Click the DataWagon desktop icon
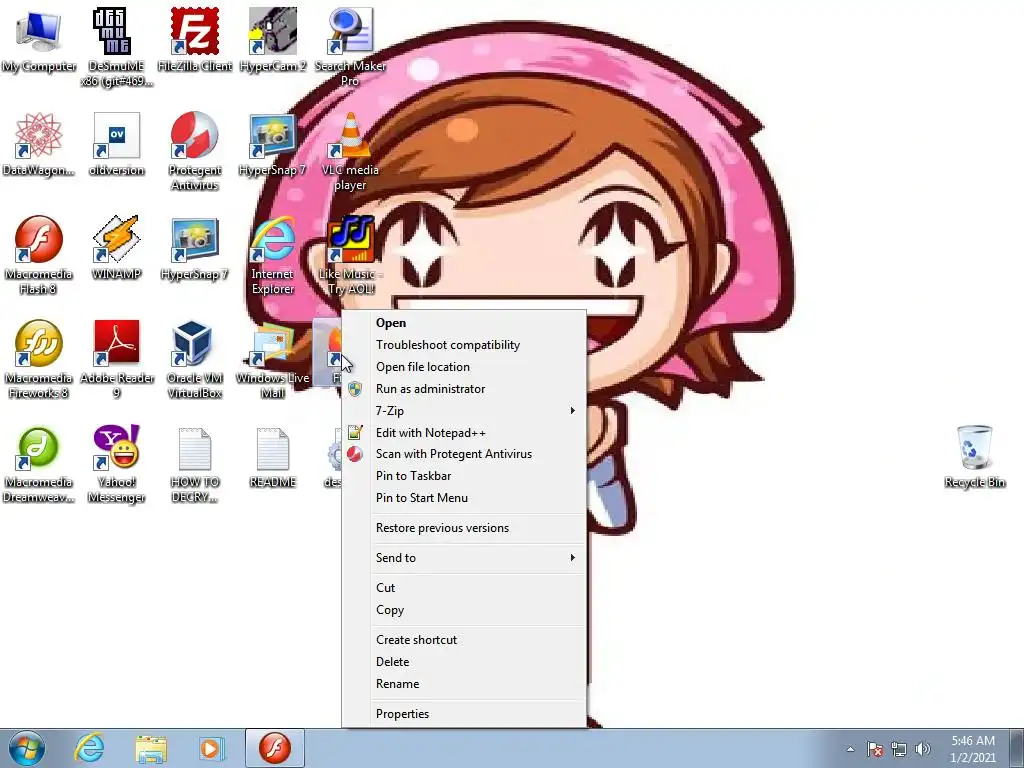This screenshot has height=768, width=1024. [x=39, y=145]
